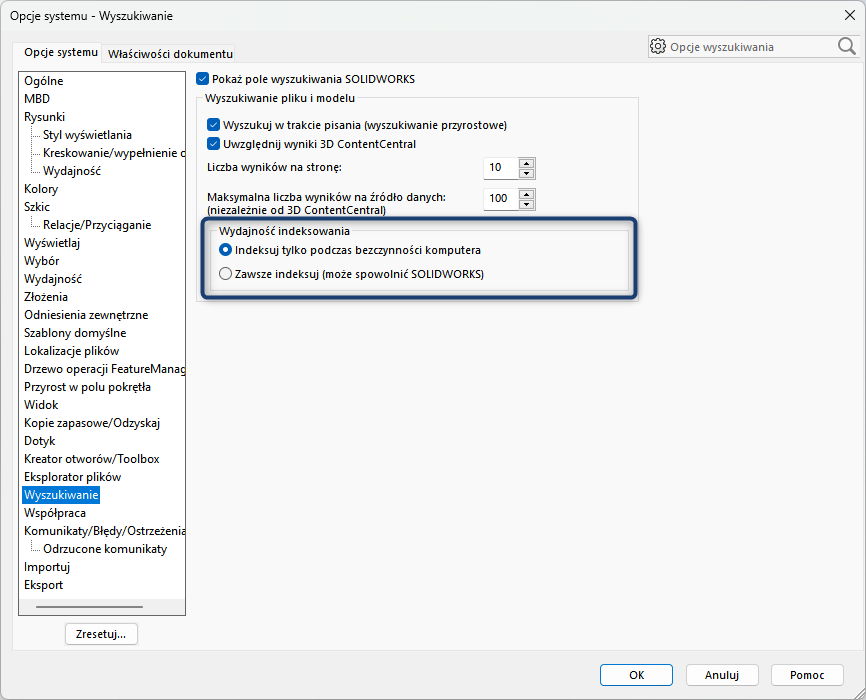Toggle 'Pokaż pole wyszukiwania SOLIDWORKS' checkbox
The image size is (866, 700).
[203, 79]
